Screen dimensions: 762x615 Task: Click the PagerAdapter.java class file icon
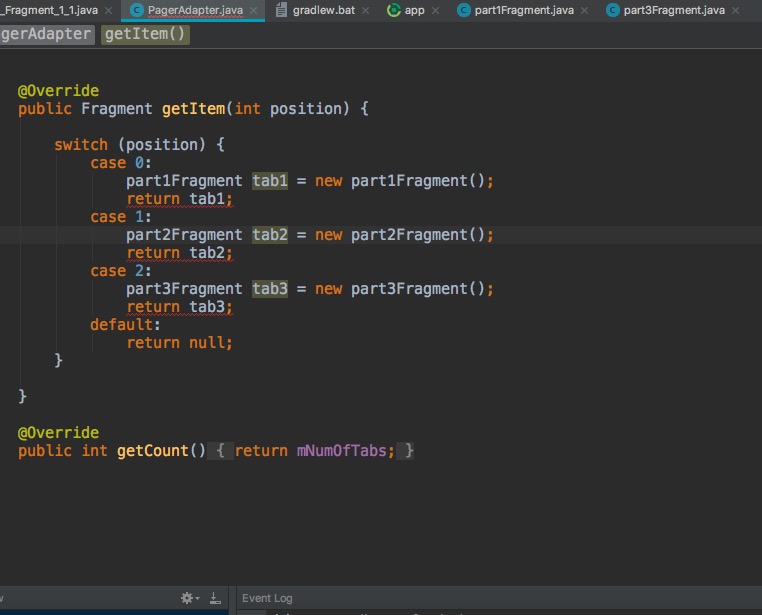tap(137, 10)
